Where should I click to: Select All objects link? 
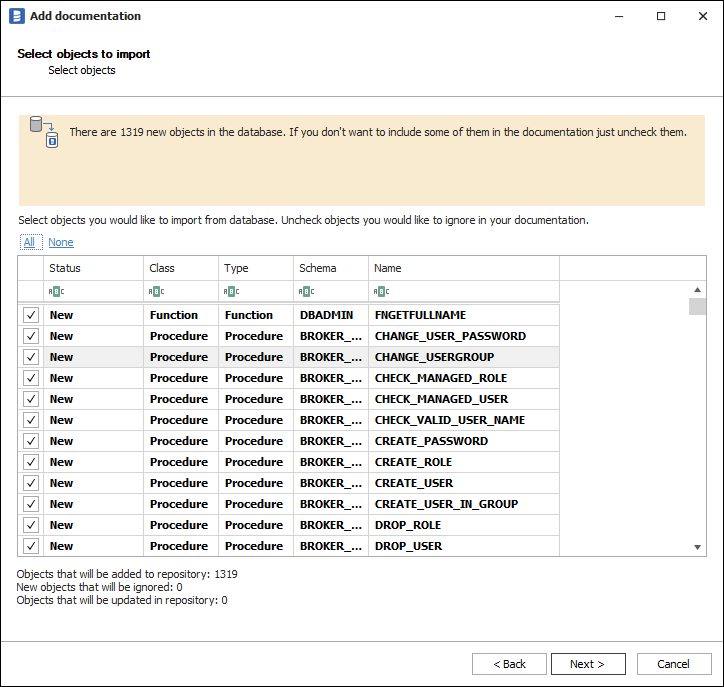point(29,242)
